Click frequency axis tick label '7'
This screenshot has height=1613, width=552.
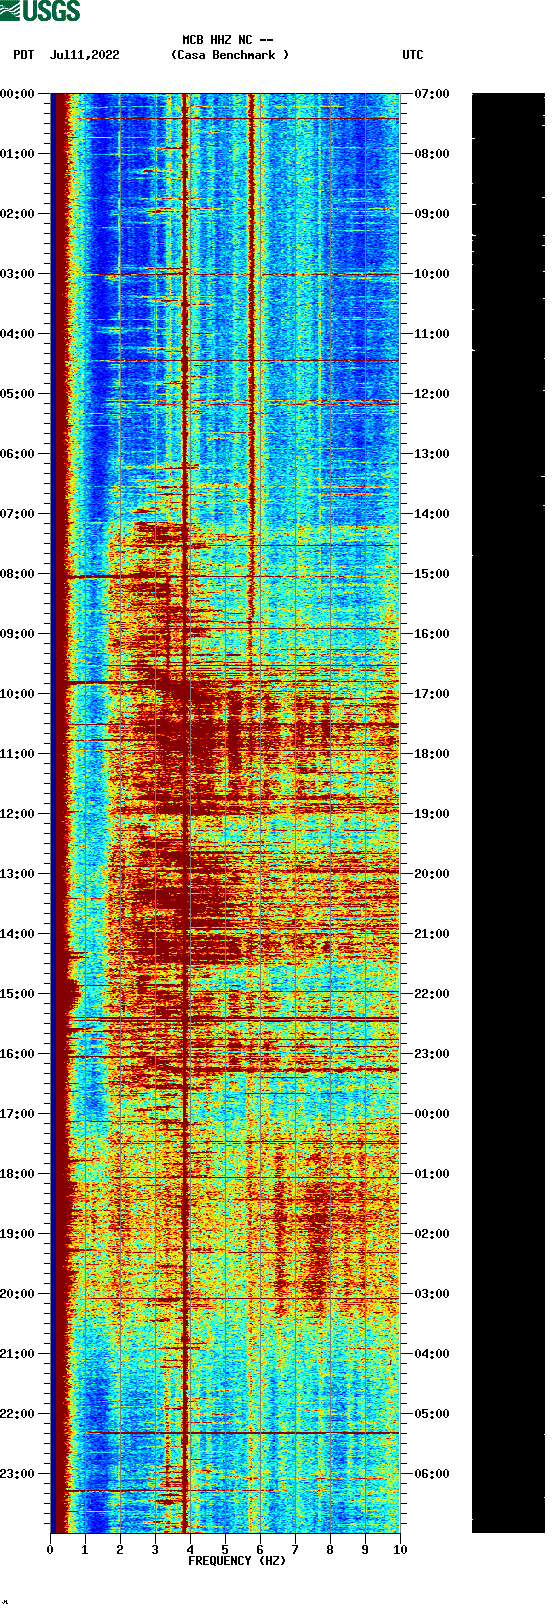[295, 1549]
